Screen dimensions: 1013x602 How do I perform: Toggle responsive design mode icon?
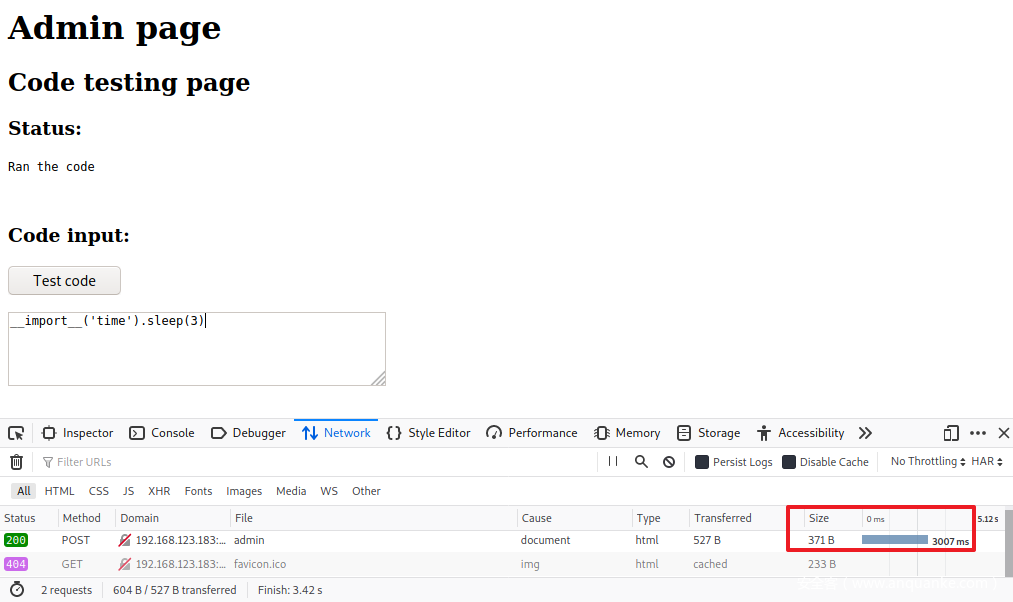tap(951, 433)
